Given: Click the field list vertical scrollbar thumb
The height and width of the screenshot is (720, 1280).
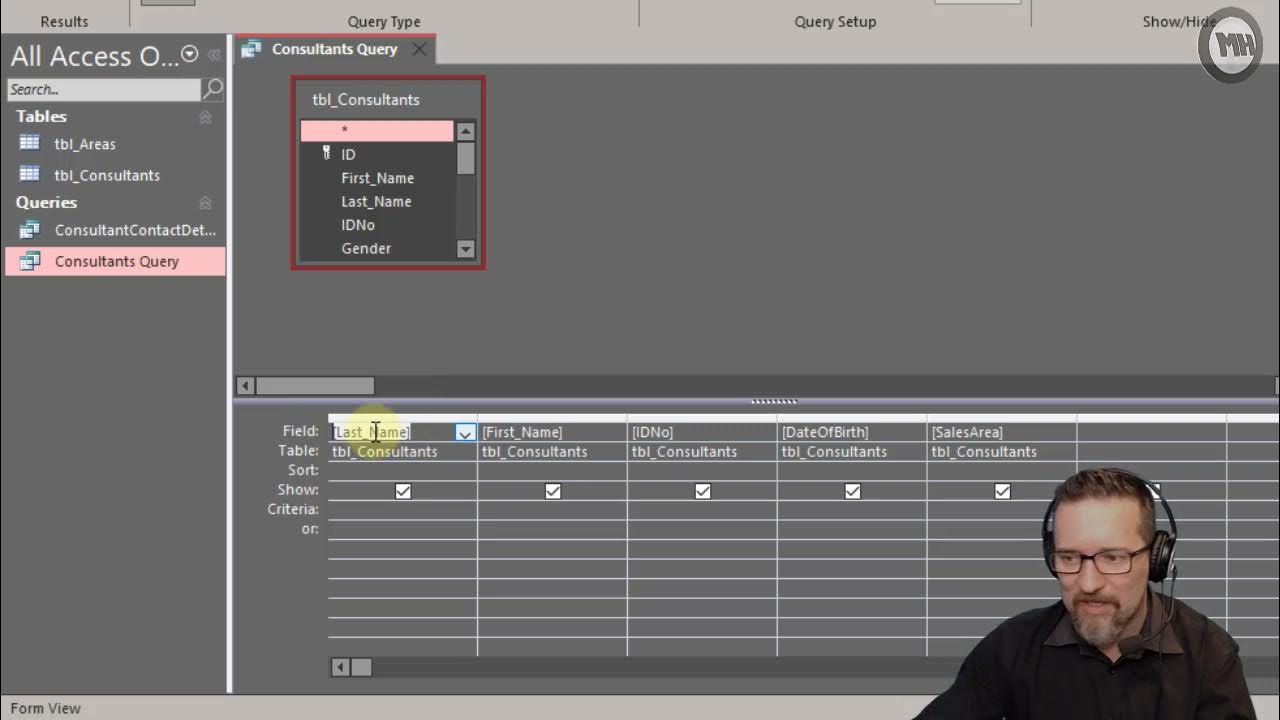Looking at the screenshot, I should pyautogui.click(x=466, y=158).
